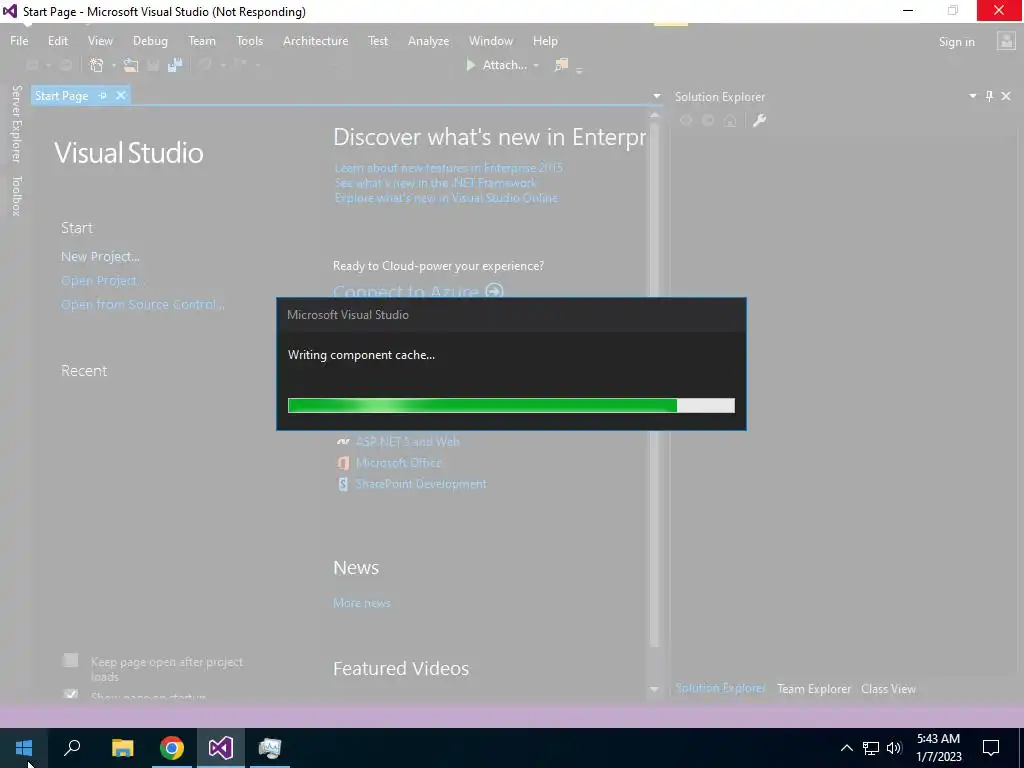Open the New Project dropdown arrow
The height and width of the screenshot is (768, 1024).
click(113, 65)
